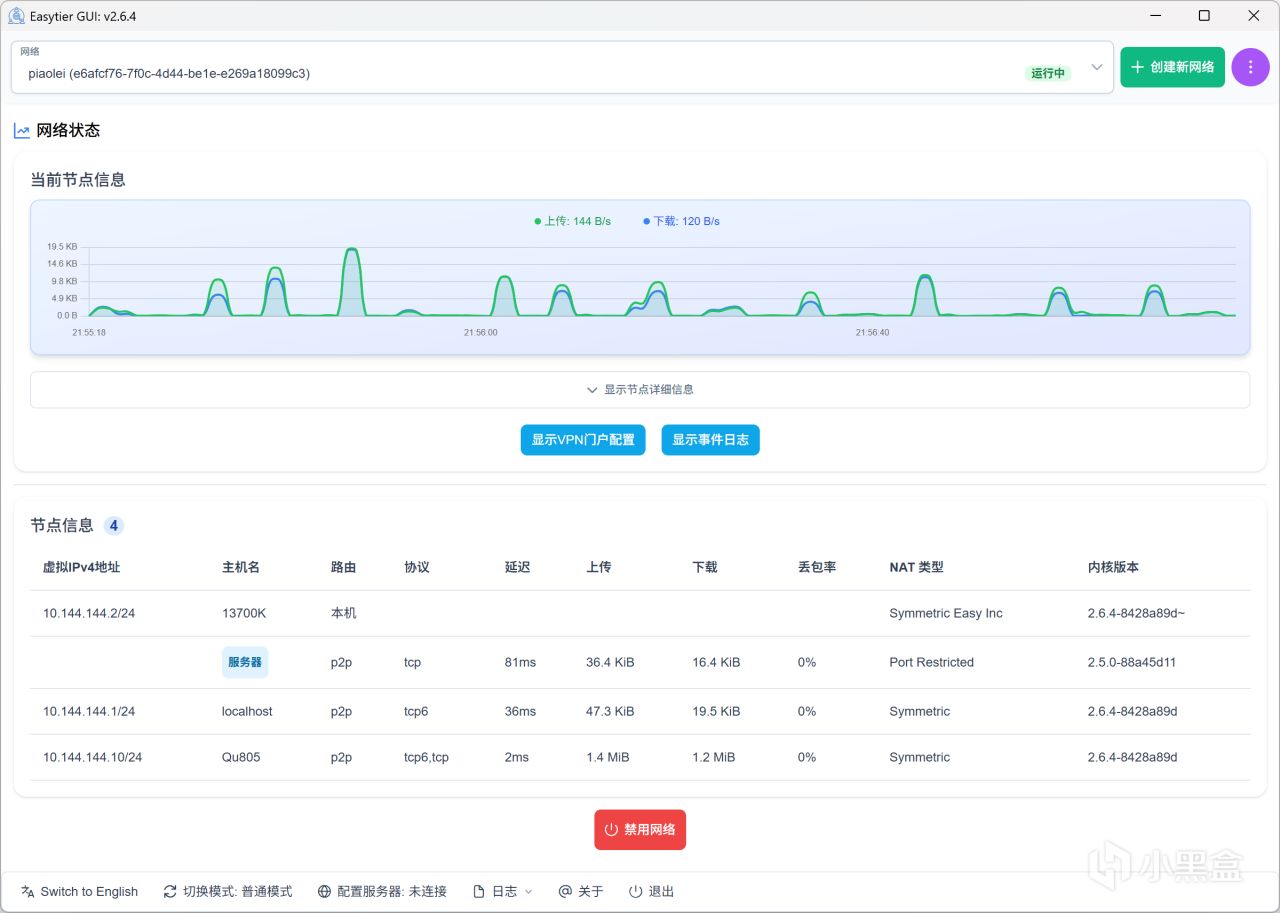Toggle the upload series in chart legend
The width and height of the screenshot is (1280, 913).
[x=572, y=221]
